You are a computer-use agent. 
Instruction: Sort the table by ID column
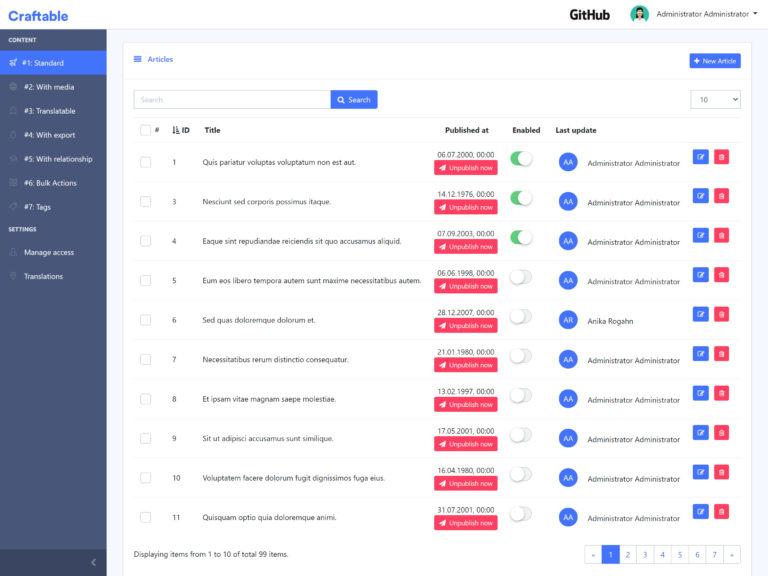coord(181,130)
